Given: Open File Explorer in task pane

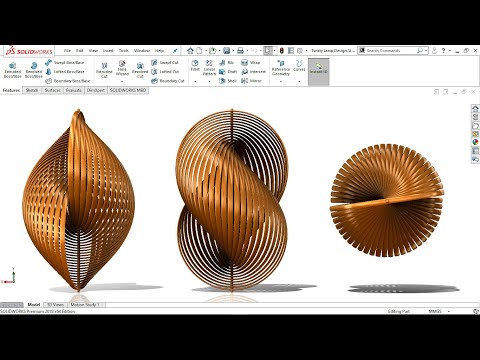Looking at the screenshot, I should 475,126.
